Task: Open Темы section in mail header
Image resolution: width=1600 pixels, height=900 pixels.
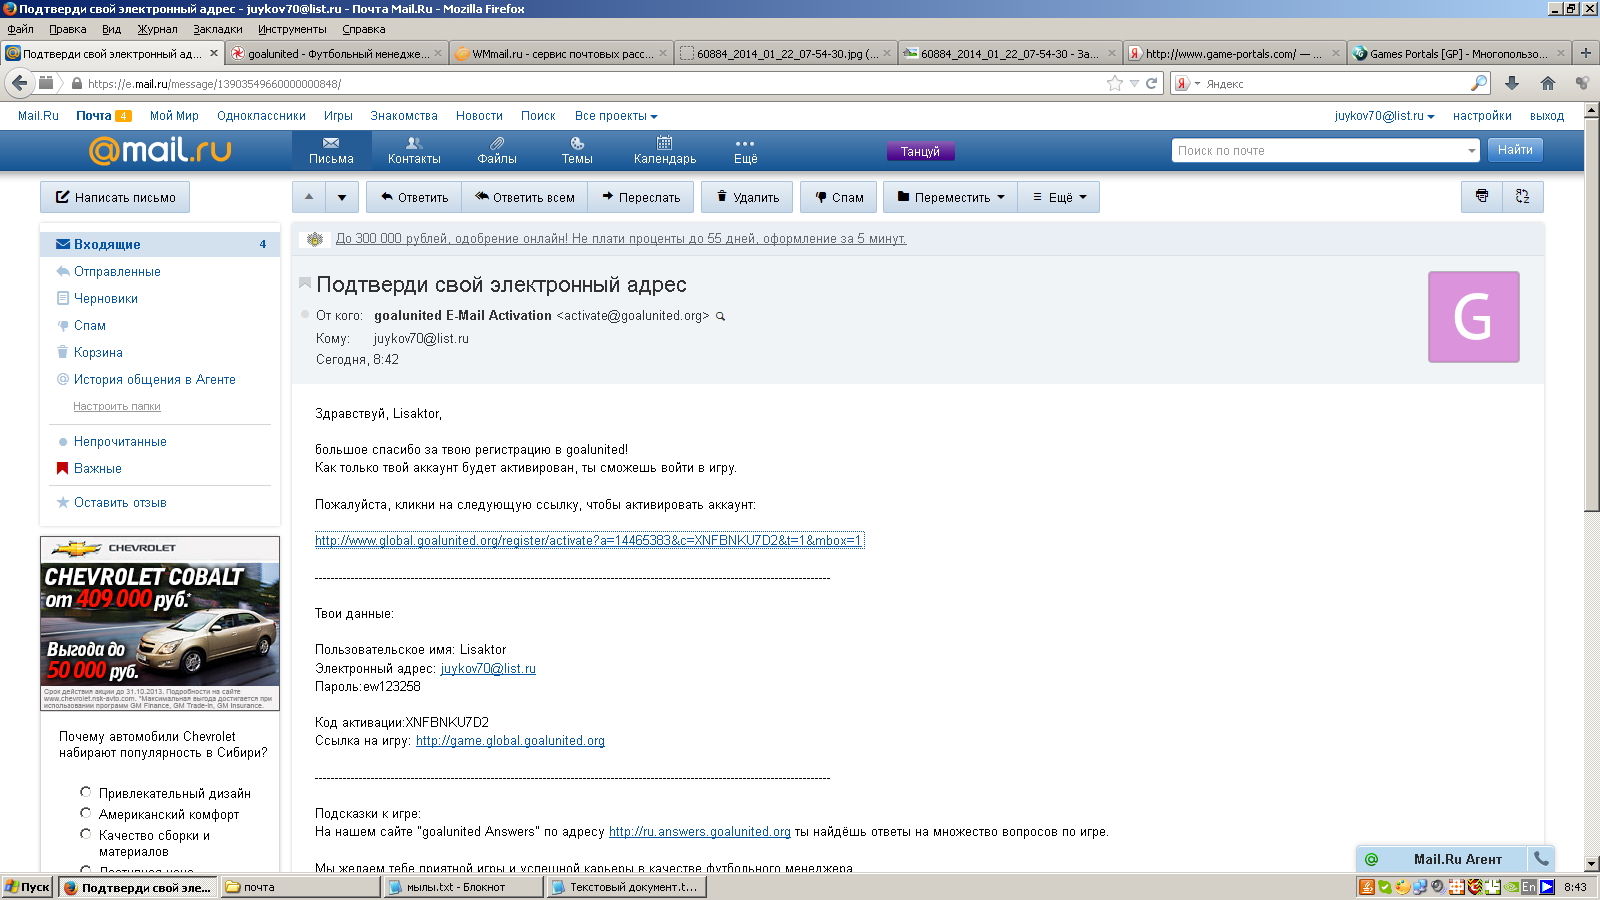Action: coord(577,151)
